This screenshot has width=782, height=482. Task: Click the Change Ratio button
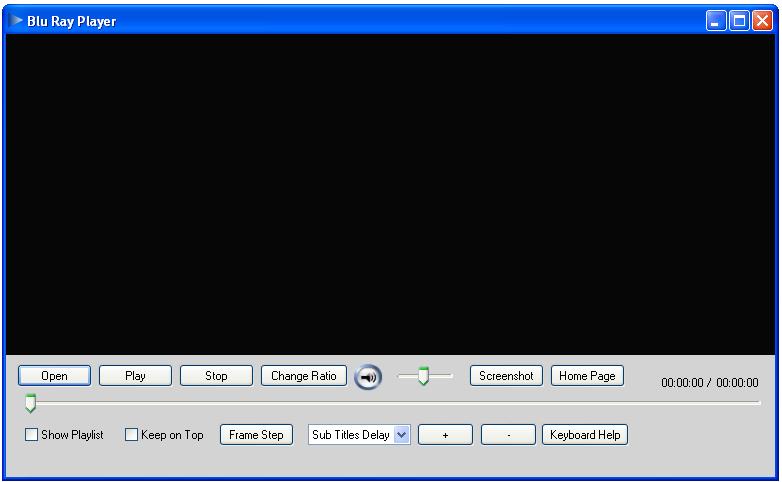pyautogui.click(x=304, y=376)
